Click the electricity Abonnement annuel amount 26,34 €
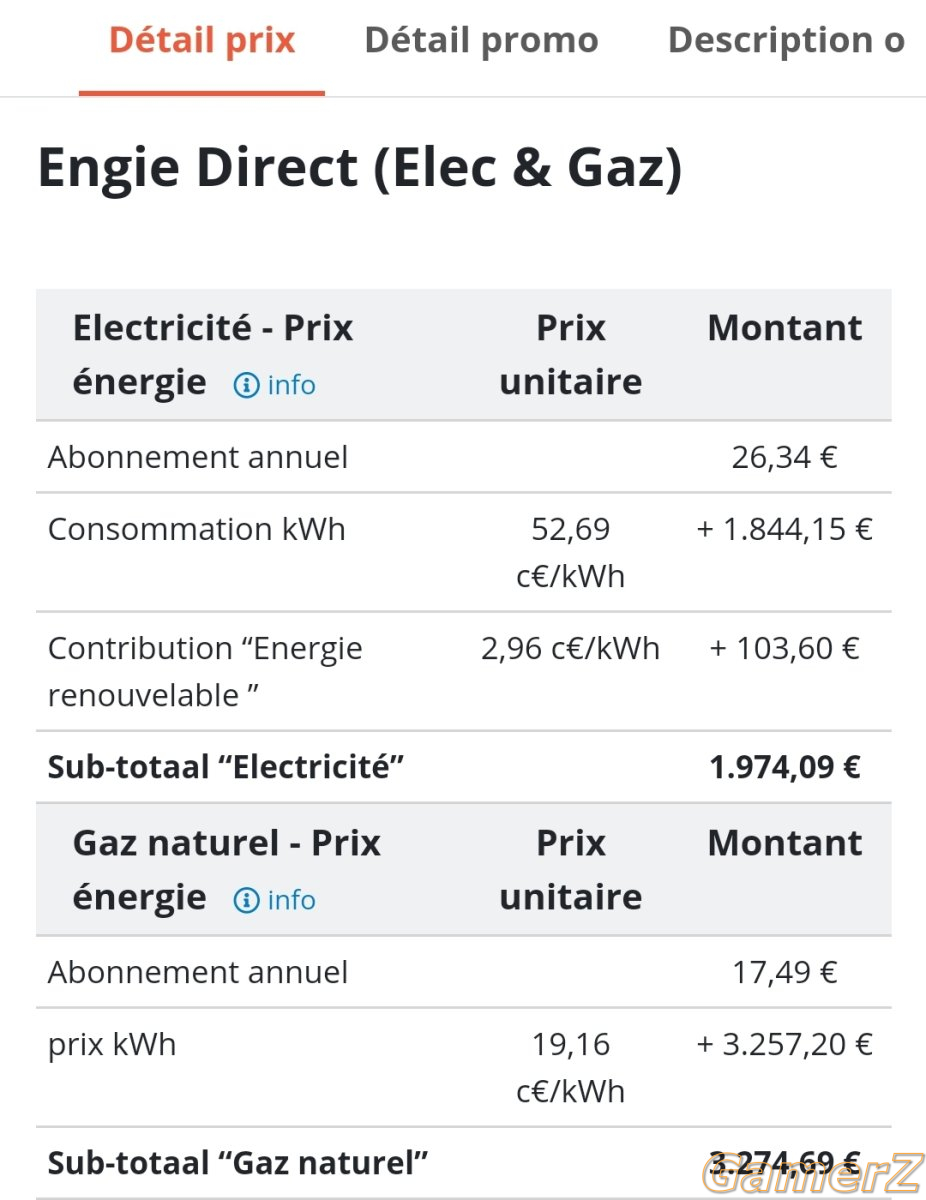Image resolution: width=926 pixels, height=1200 pixels. pos(785,457)
